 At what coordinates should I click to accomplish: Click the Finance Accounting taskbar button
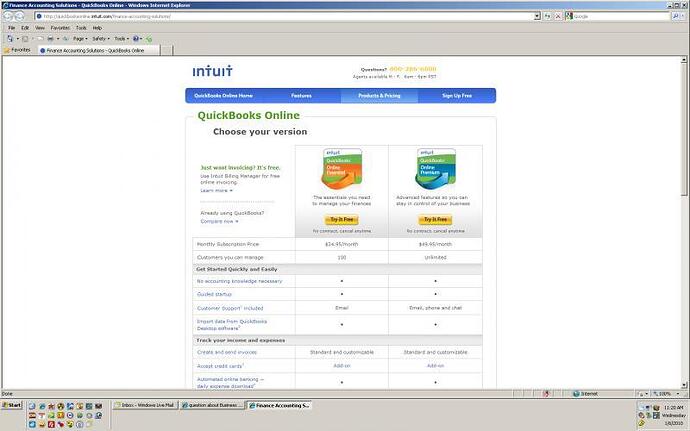(x=279, y=405)
